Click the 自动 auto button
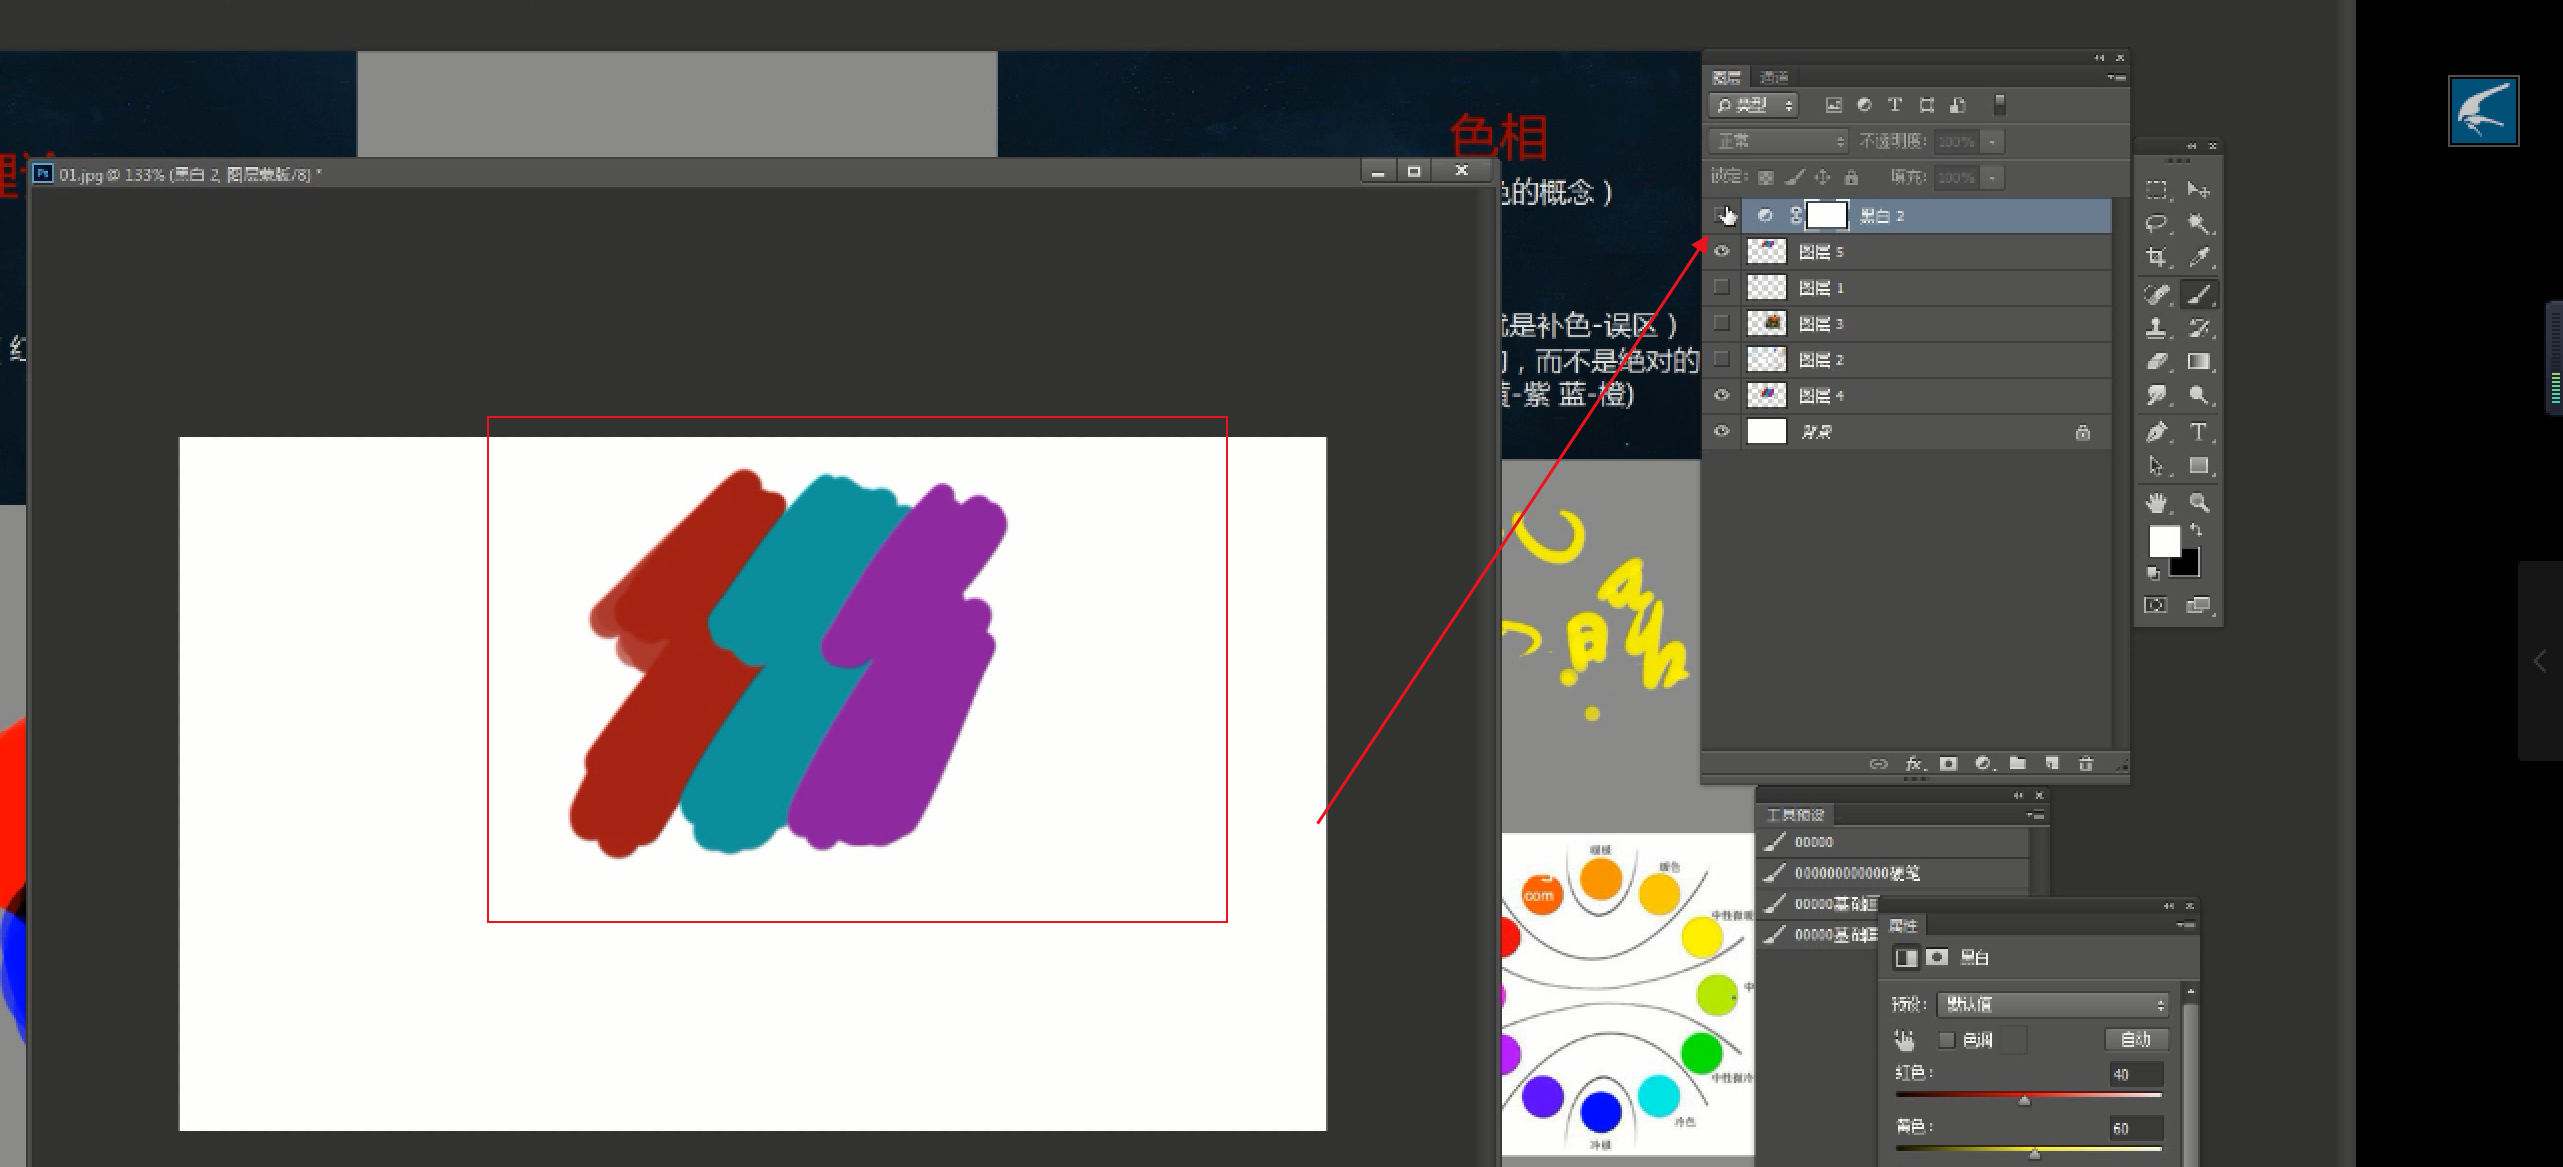This screenshot has width=2563, height=1167. (x=2135, y=1040)
